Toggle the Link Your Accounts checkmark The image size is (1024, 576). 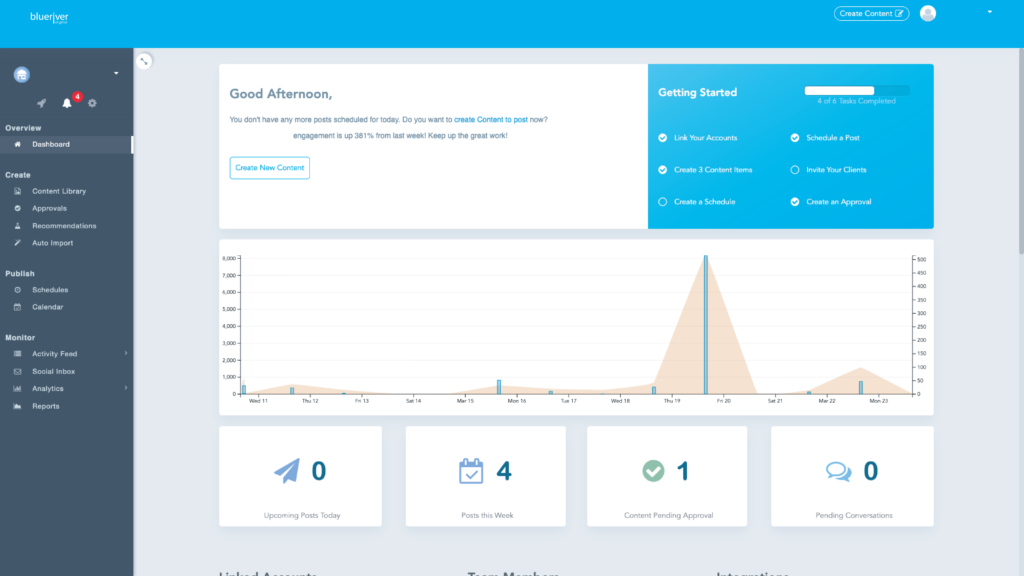[662, 138]
